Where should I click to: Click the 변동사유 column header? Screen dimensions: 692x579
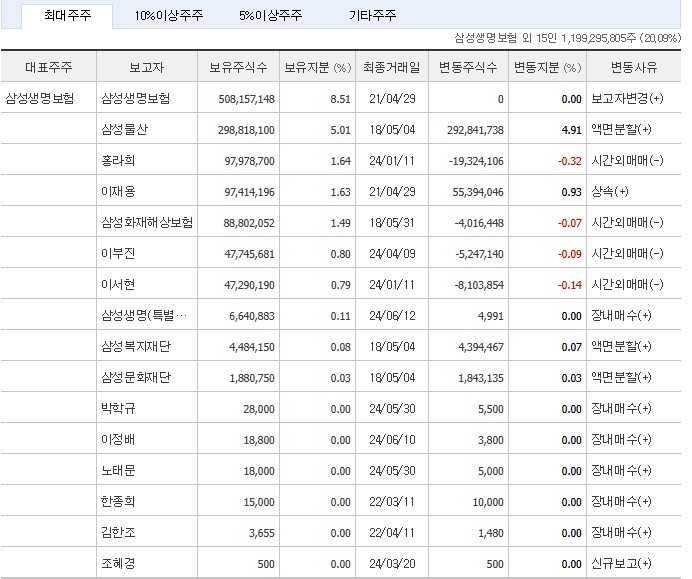[634, 67]
